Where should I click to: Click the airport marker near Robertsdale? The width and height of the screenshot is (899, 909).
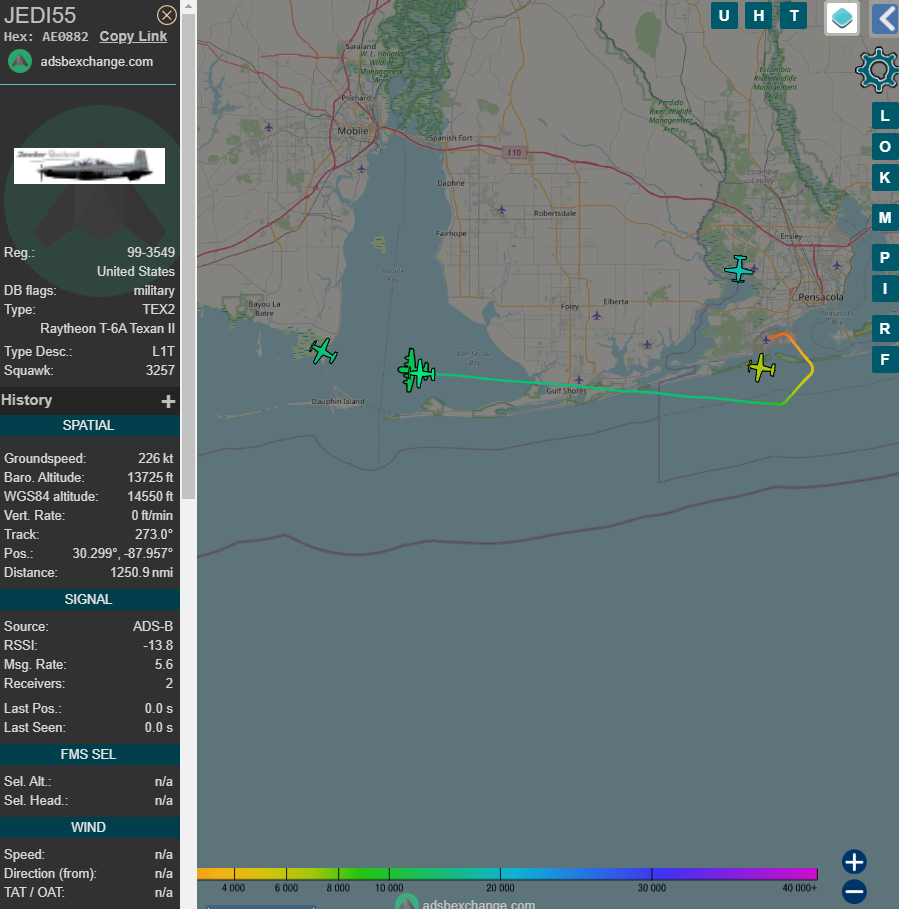coord(501,210)
